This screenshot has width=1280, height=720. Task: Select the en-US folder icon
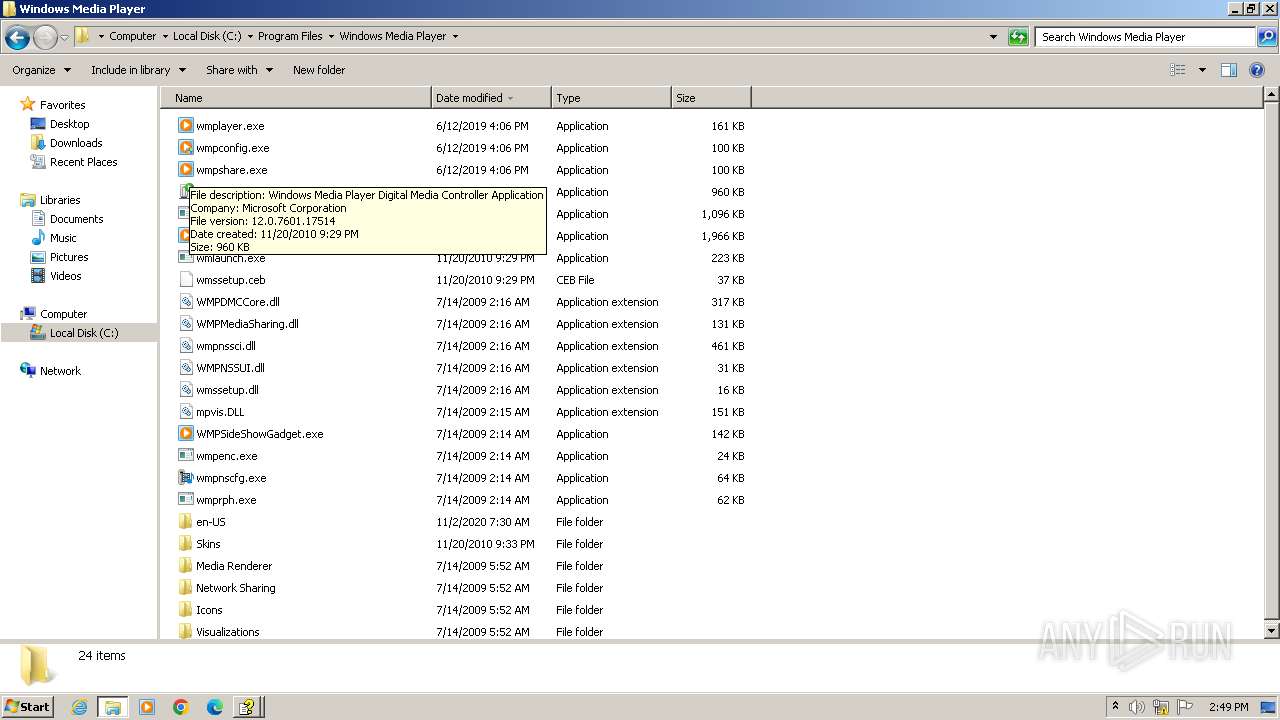185,522
